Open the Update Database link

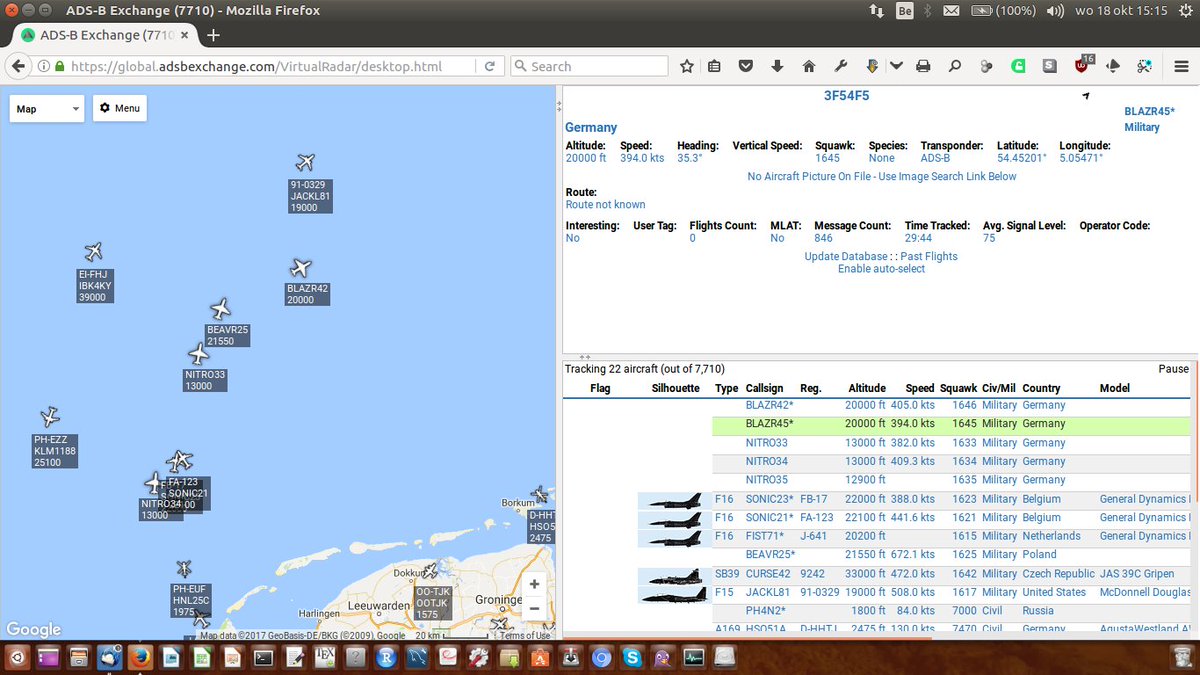[x=848, y=257]
